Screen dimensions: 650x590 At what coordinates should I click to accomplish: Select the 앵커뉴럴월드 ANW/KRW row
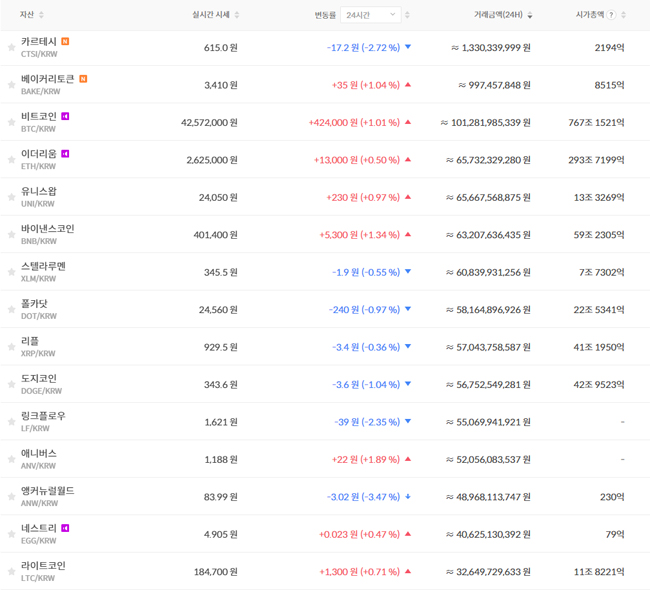[x=325, y=497]
